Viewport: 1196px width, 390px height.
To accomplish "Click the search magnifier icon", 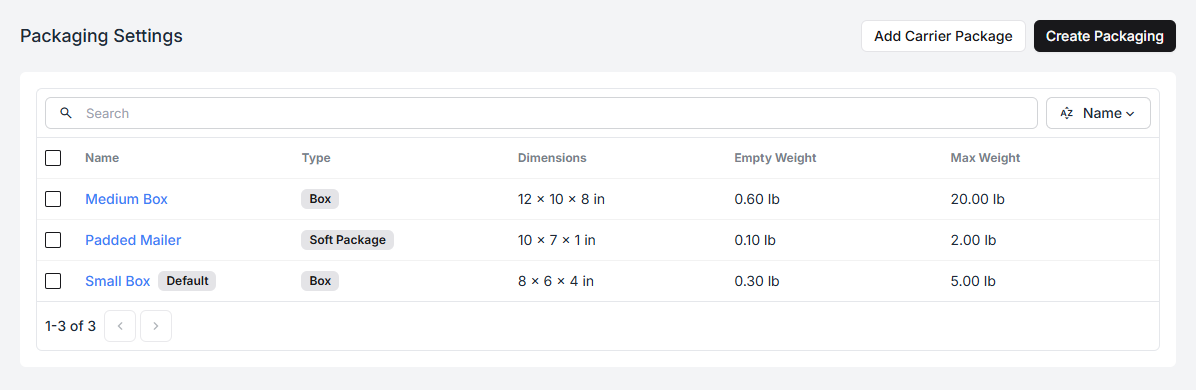I will click(66, 113).
